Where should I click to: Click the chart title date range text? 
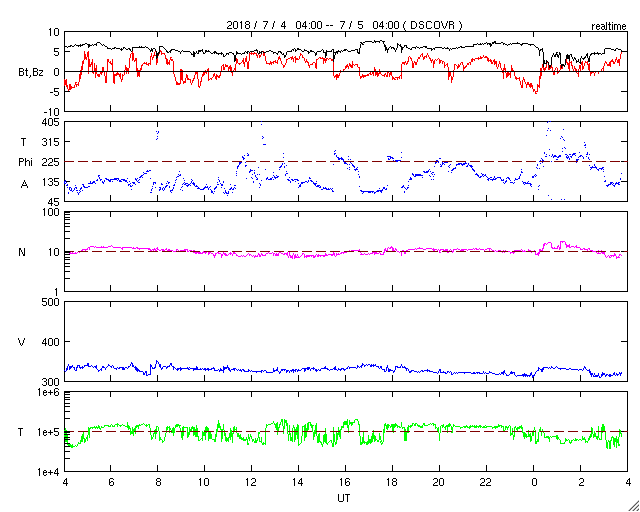[344, 25]
